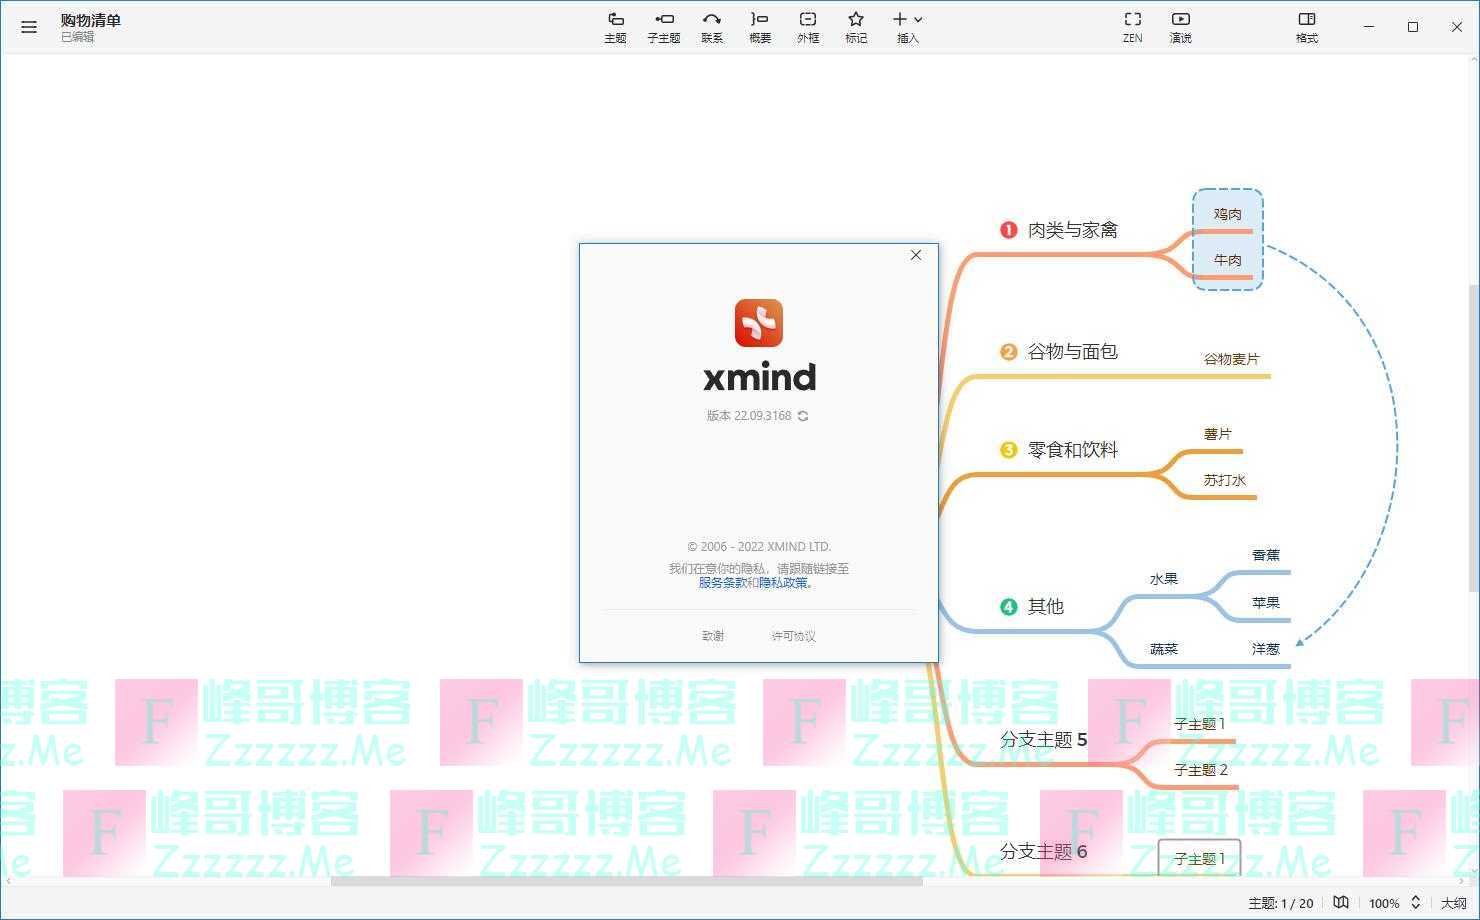Click the 概要 (Summary) toolbar icon

[x=759, y=26]
